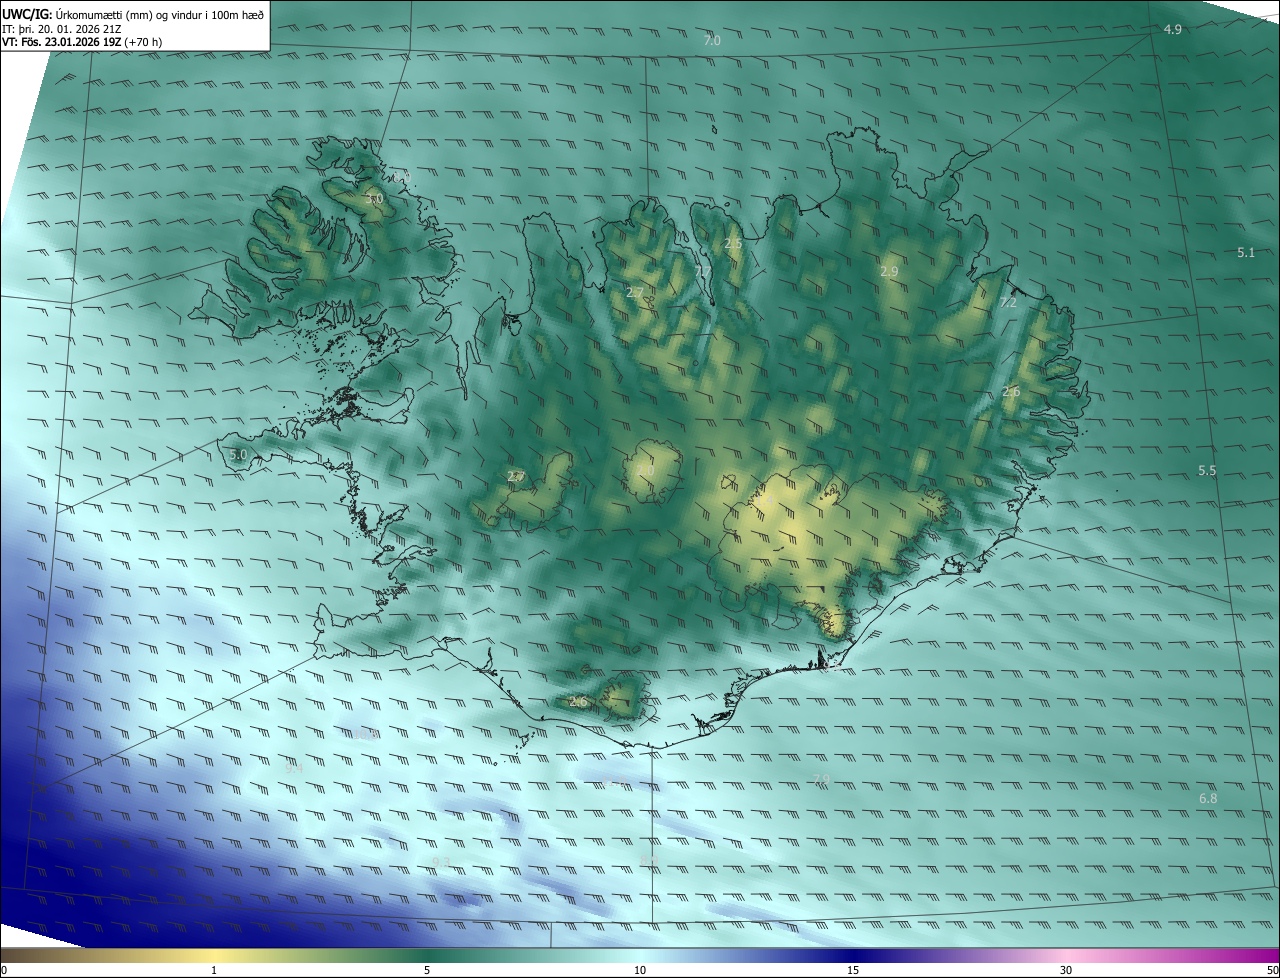This screenshot has width=1280, height=978.
Task: Click the map value '5.5'
Action: pos(1207,471)
